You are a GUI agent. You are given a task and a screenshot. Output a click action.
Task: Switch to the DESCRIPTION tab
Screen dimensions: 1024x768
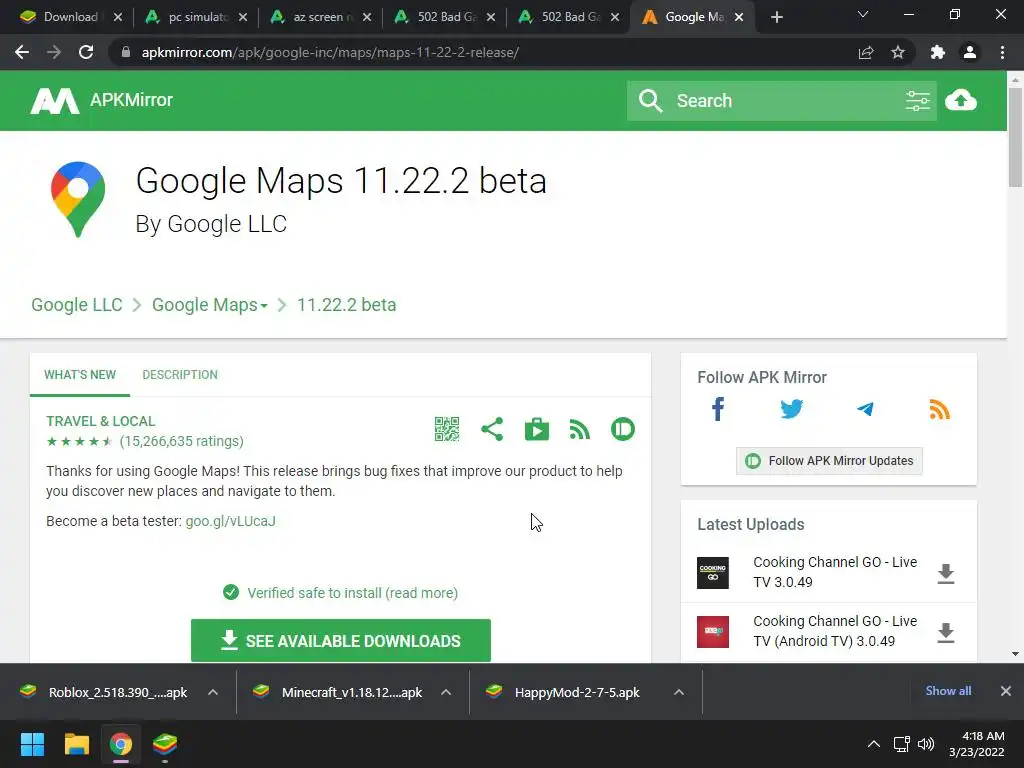180,375
